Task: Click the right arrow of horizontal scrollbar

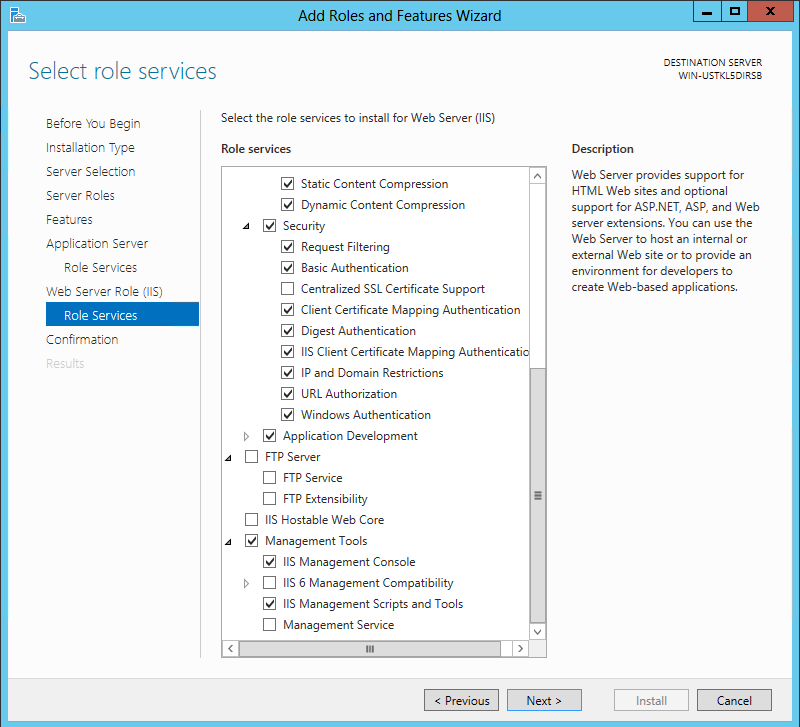Action: click(520, 648)
